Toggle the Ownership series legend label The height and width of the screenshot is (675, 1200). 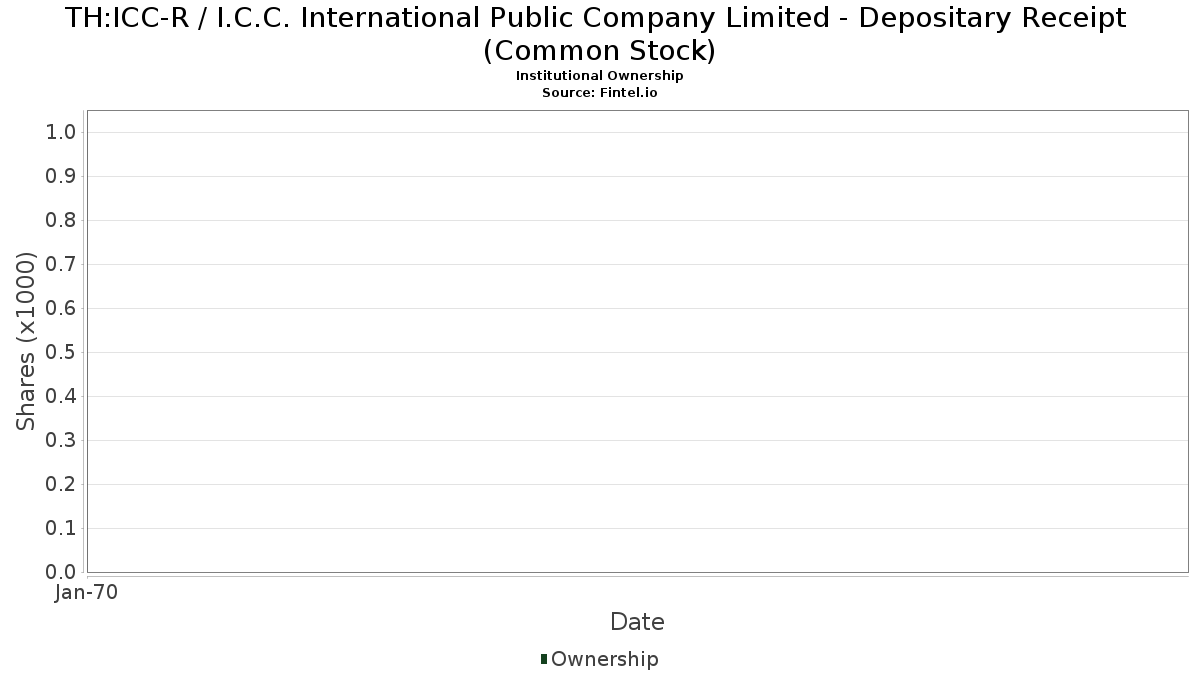pos(604,659)
